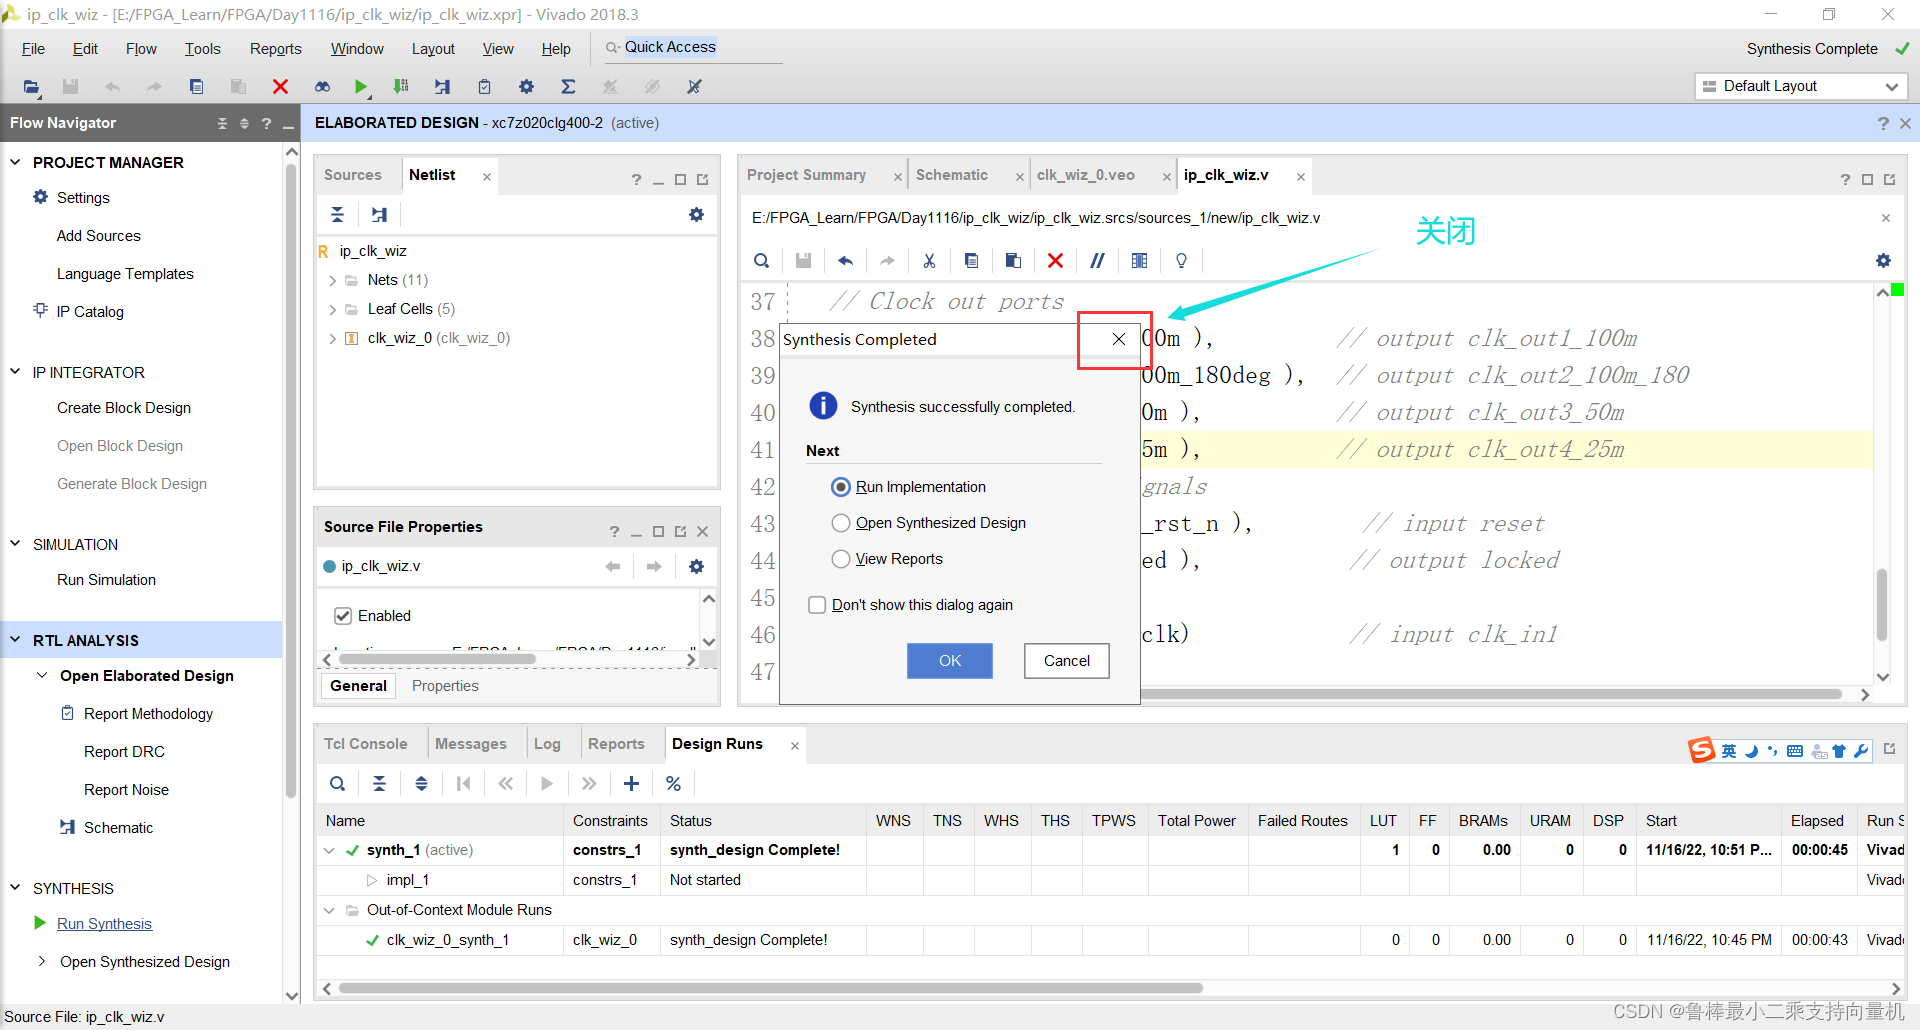Click the Undo arrow in editor toolbar
The height and width of the screenshot is (1030, 1920).
845,261
